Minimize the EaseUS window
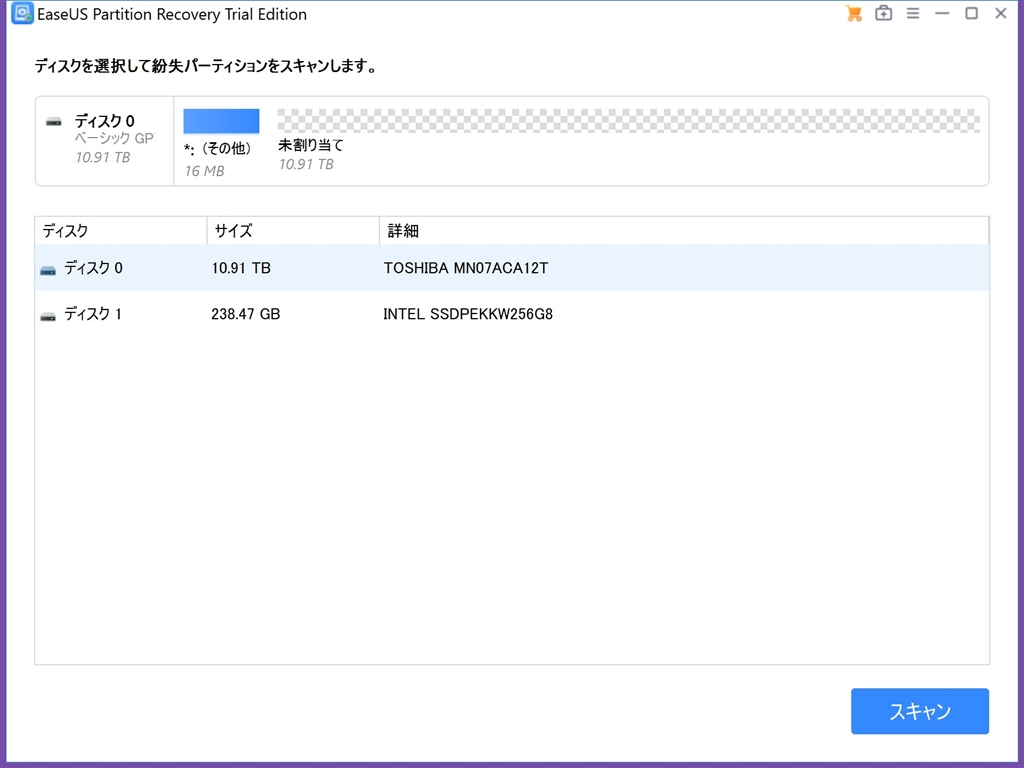Image resolution: width=1024 pixels, height=768 pixels. tap(942, 14)
